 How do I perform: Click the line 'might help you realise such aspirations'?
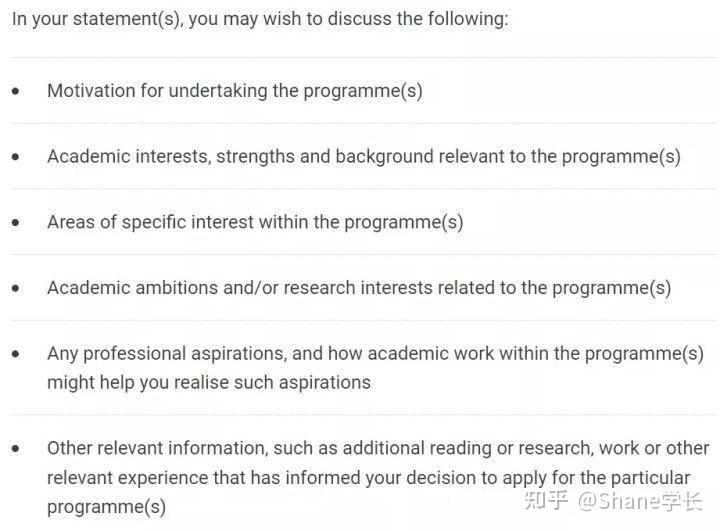point(209,382)
